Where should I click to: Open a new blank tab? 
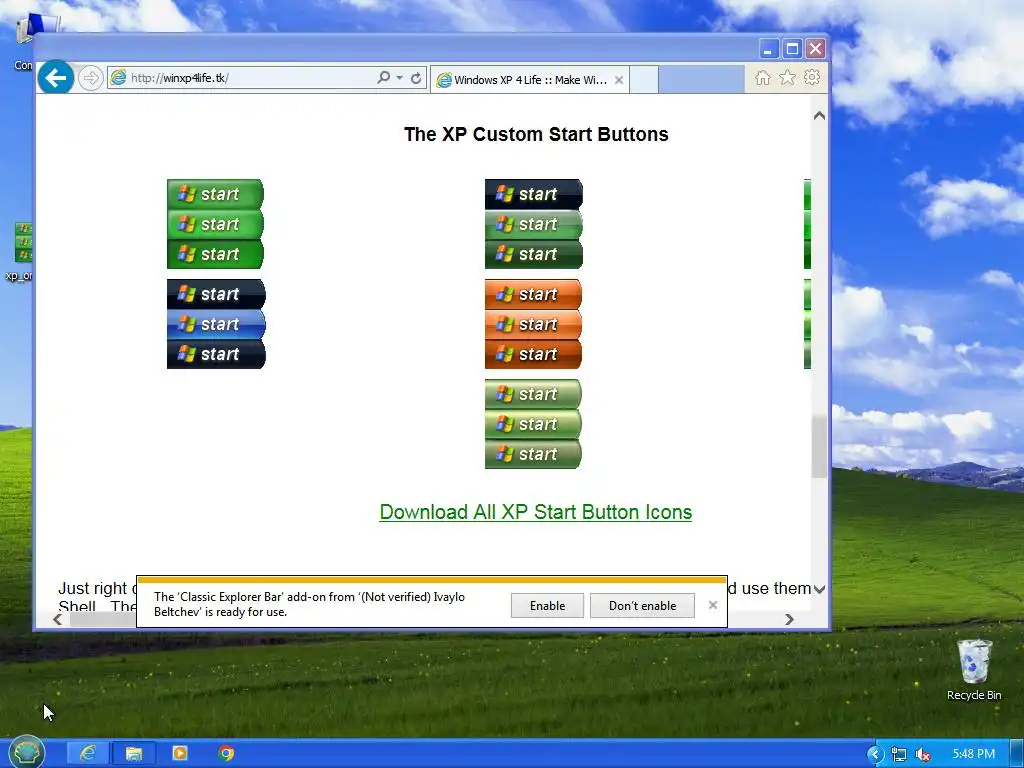(x=643, y=80)
